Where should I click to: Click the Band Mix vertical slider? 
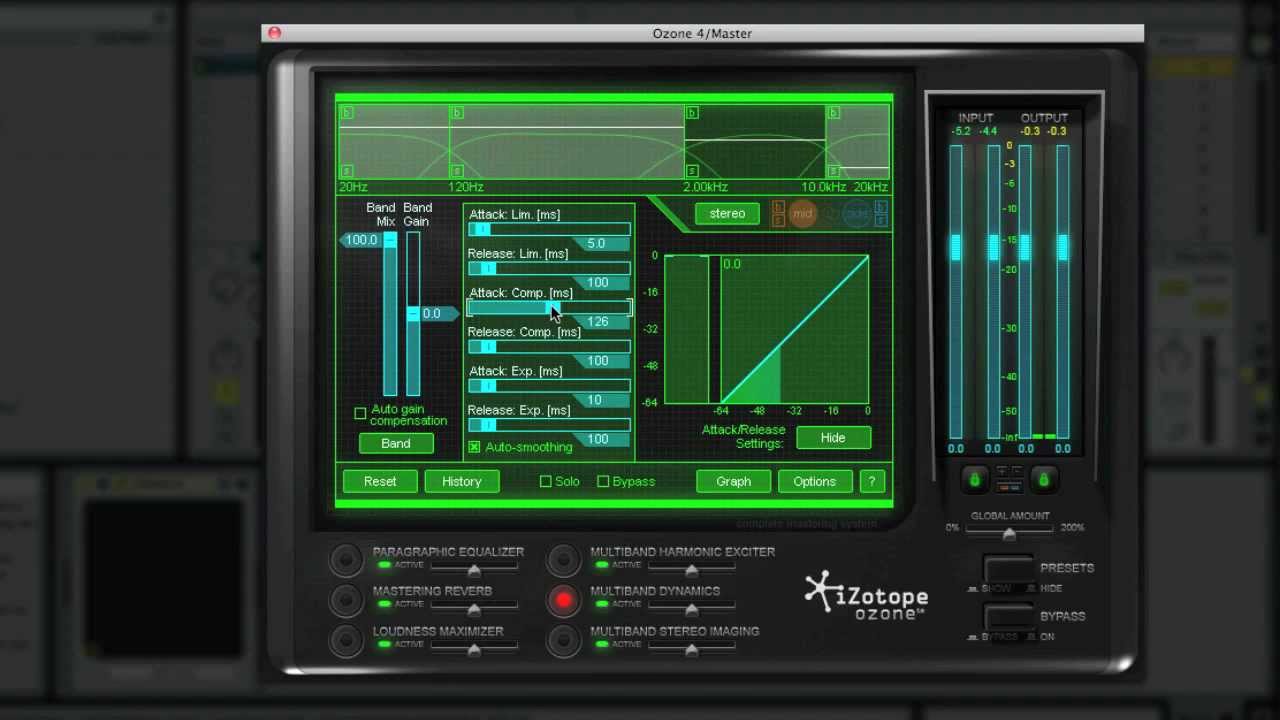pos(390,314)
